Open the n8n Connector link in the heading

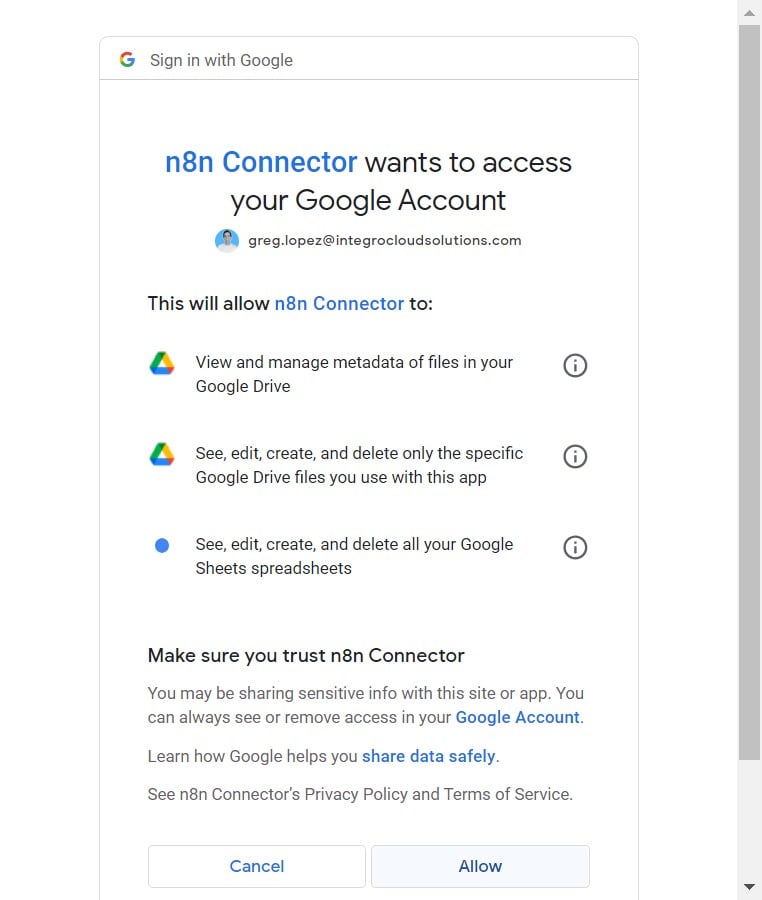coord(261,162)
